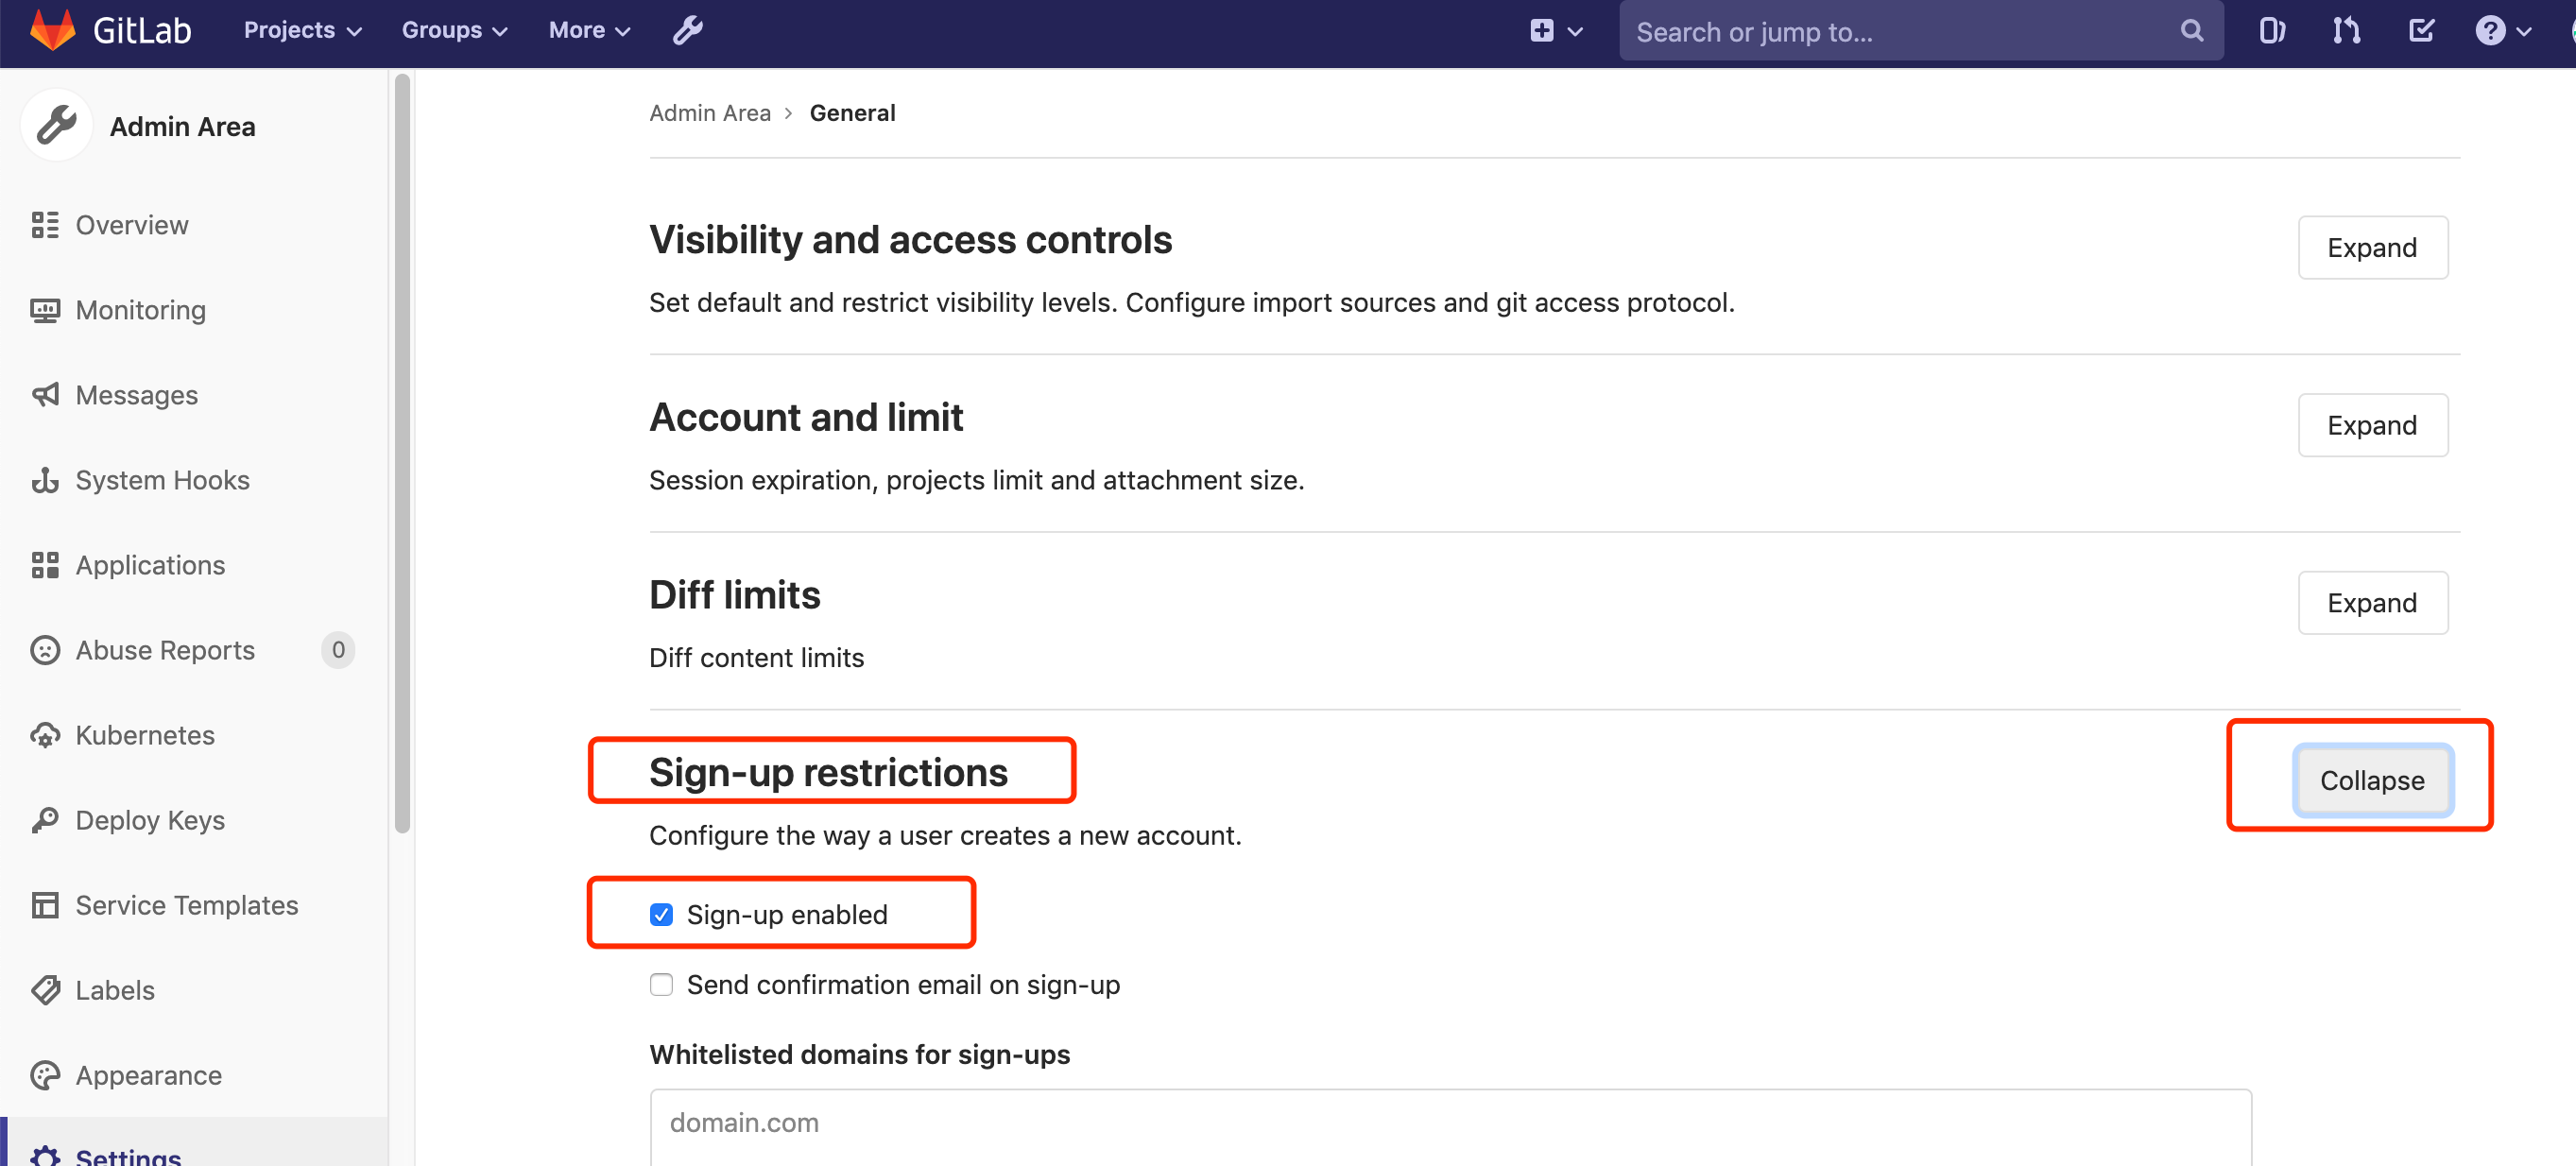Go to System Hooks in the sidebar
The height and width of the screenshot is (1166, 2576).
162,480
